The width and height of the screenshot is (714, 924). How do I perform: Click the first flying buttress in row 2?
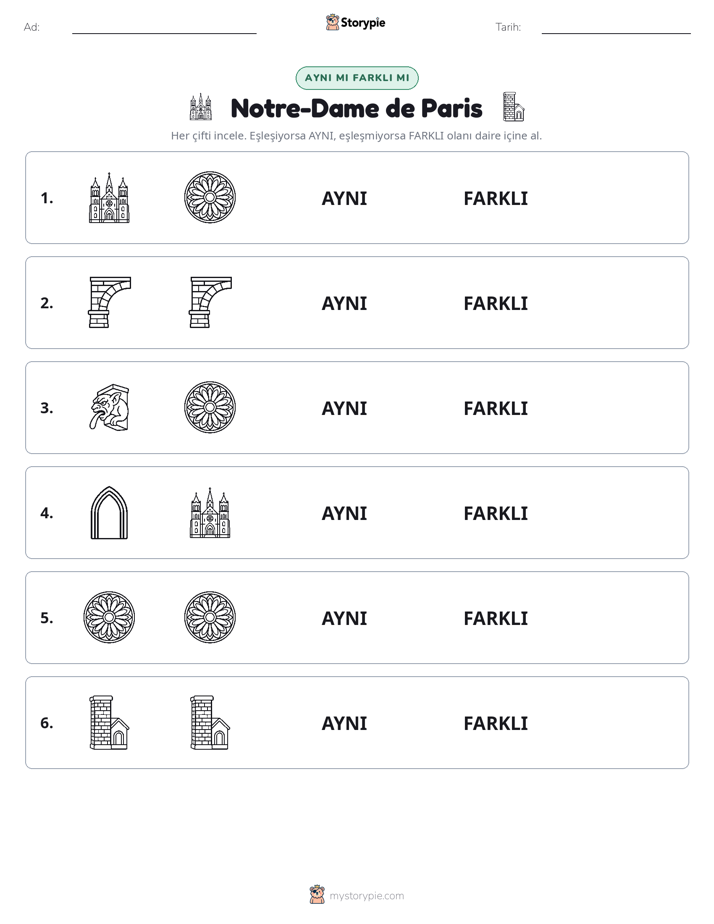(x=110, y=302)
